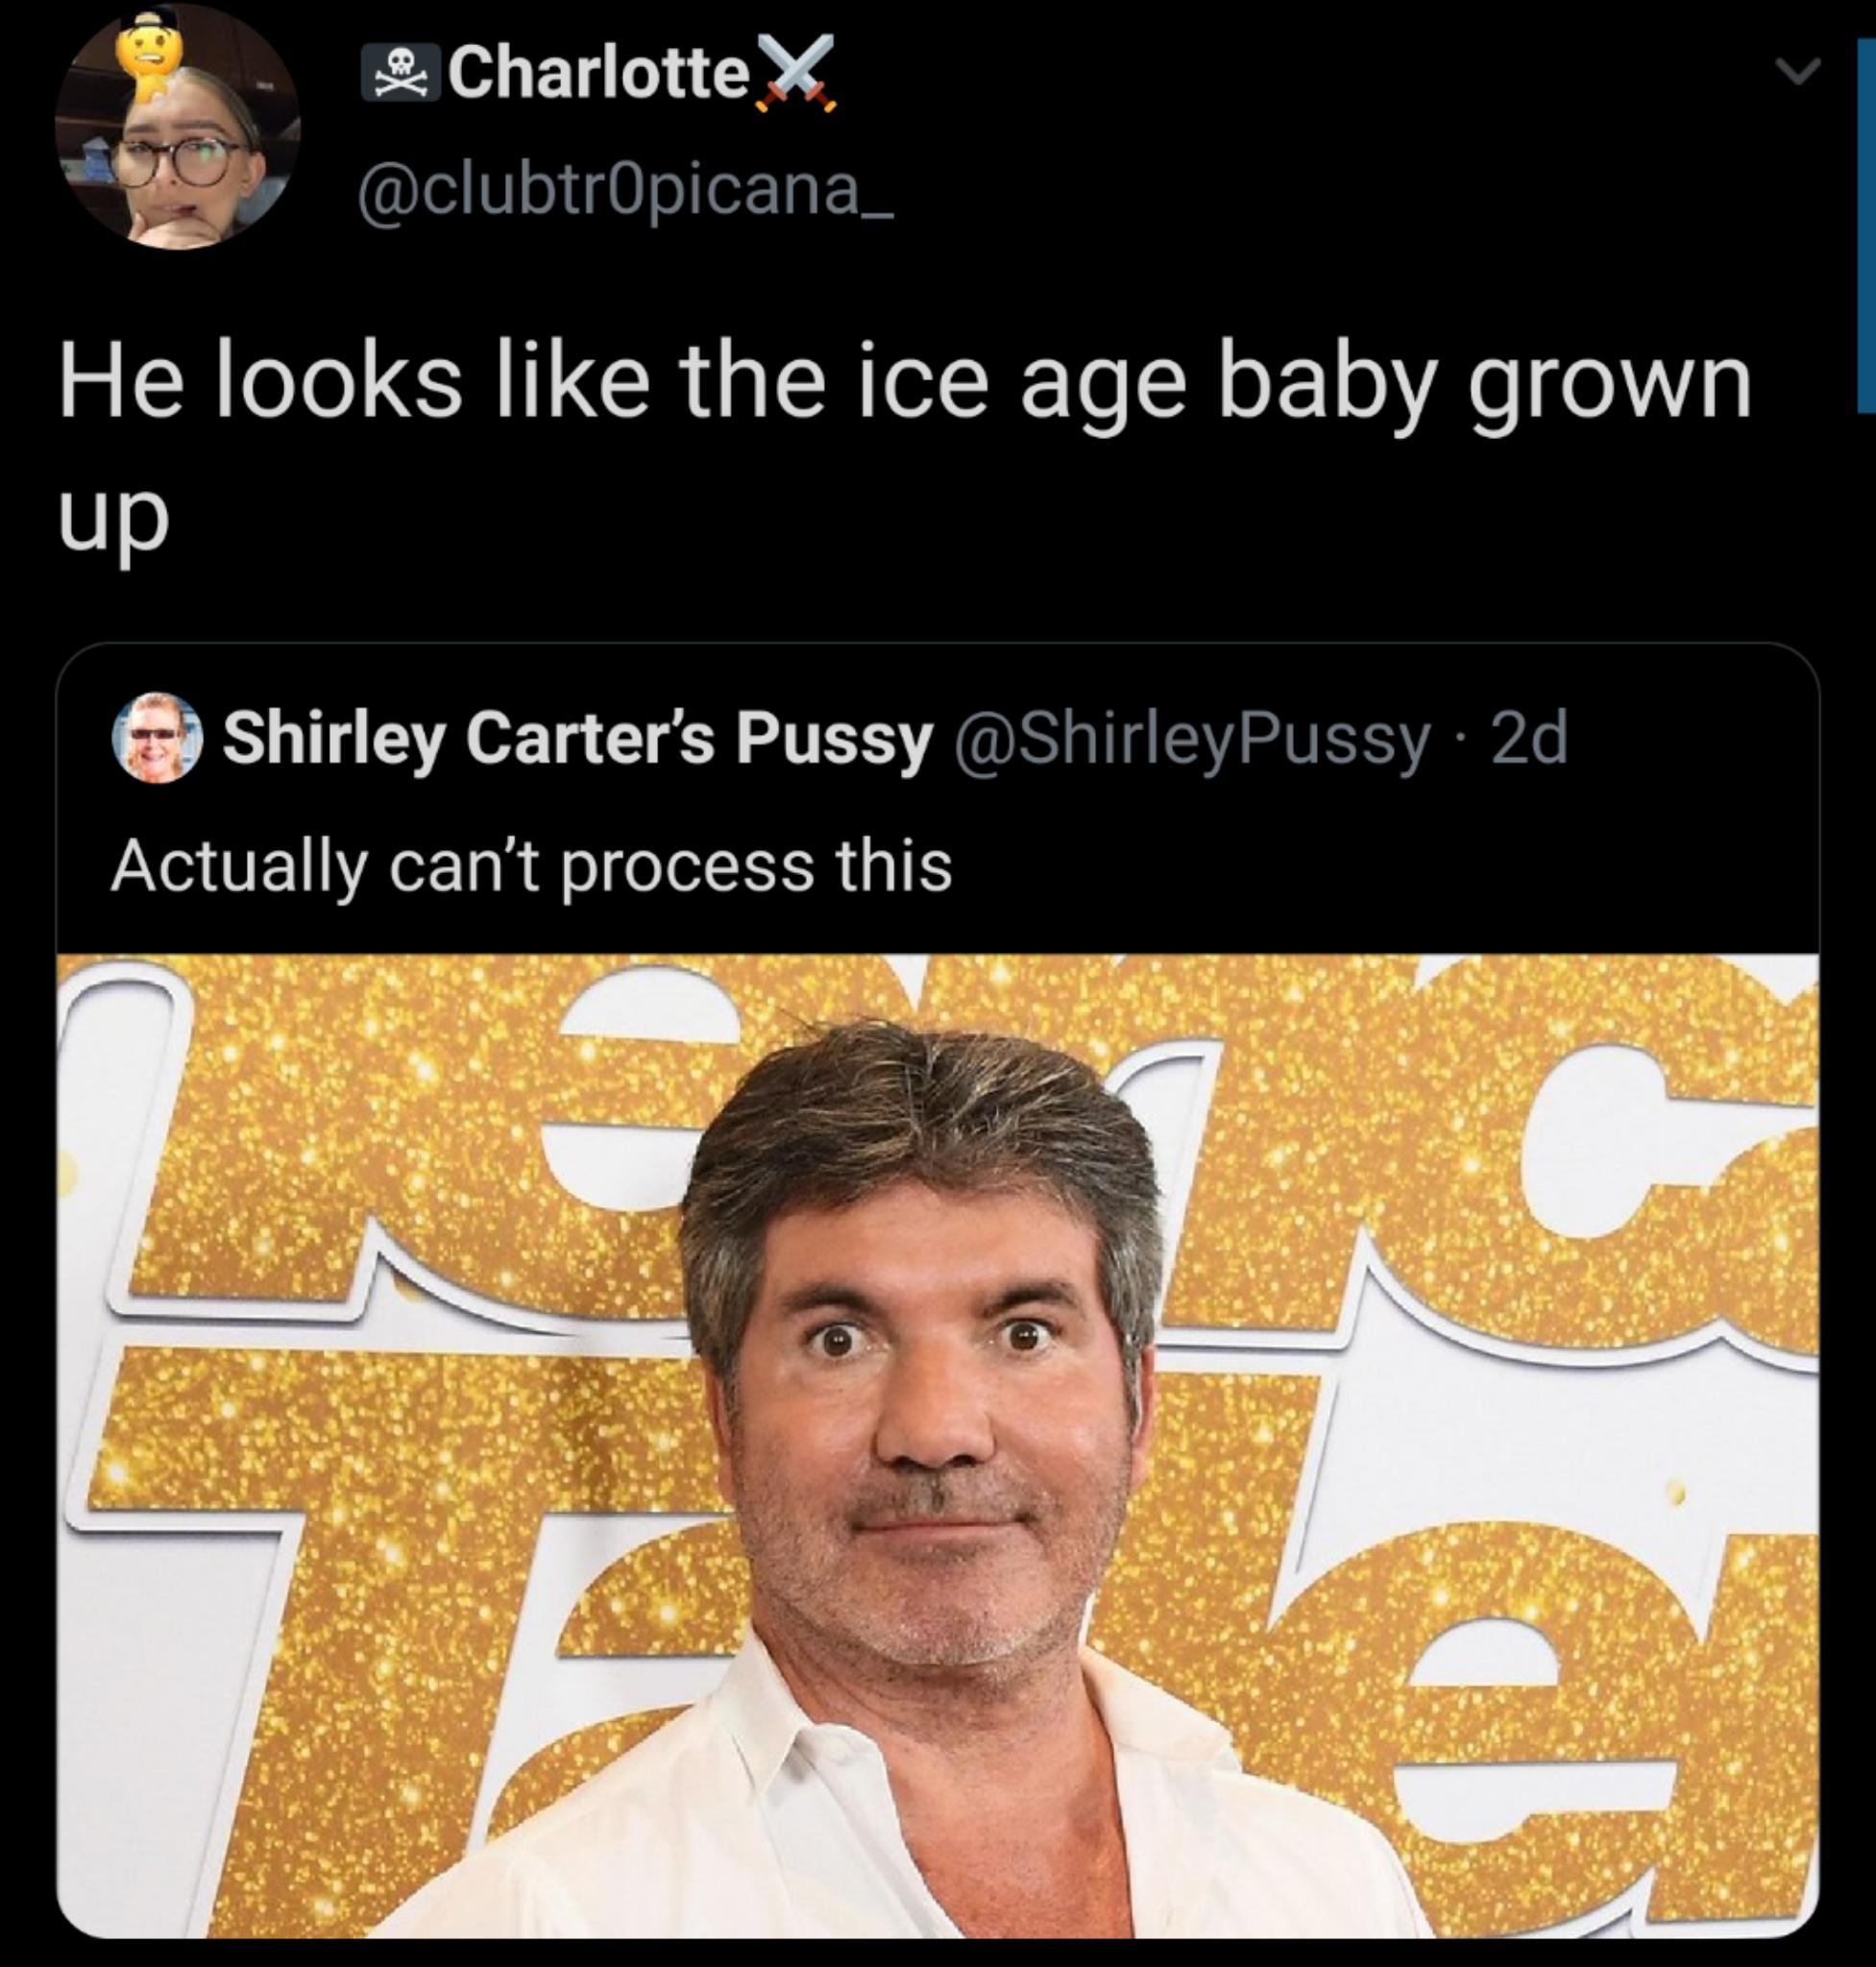Open the quoted tweet's photo of the man
1876x1967 pixels.
(937, 1440)
